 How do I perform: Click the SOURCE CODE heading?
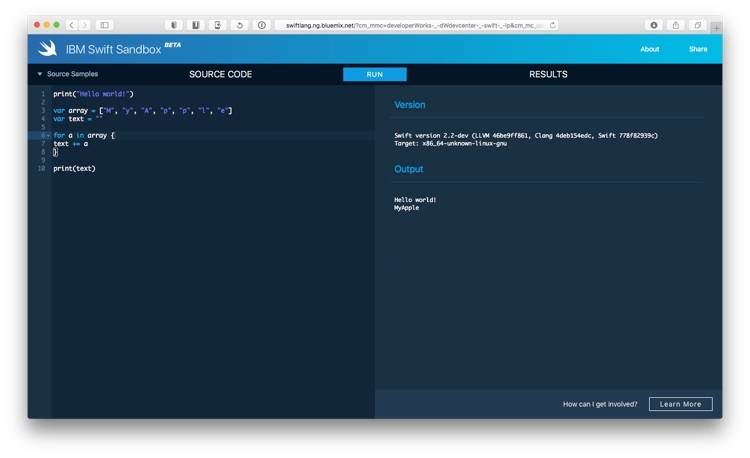[221, 75]
